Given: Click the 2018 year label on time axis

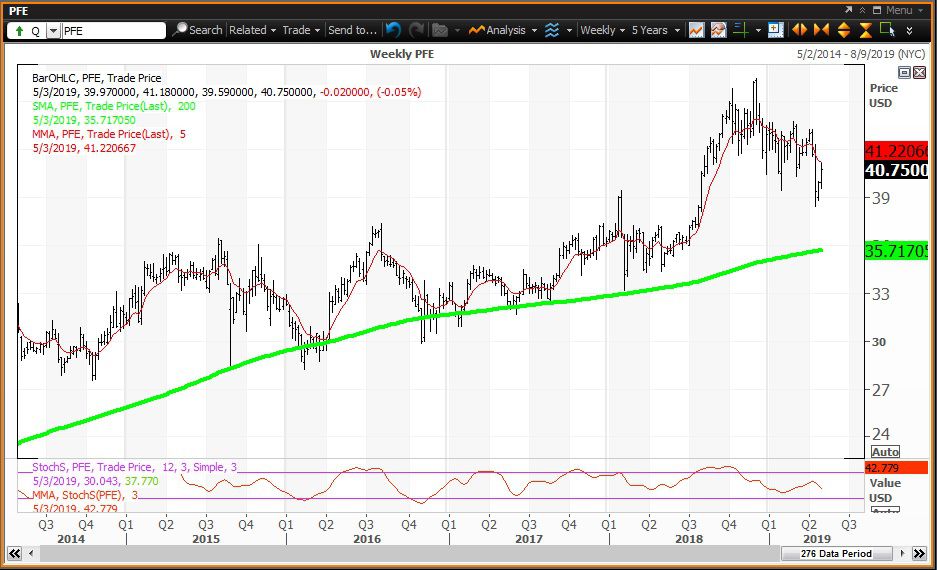Looking at the screenshot, I should tap(688, 539).
